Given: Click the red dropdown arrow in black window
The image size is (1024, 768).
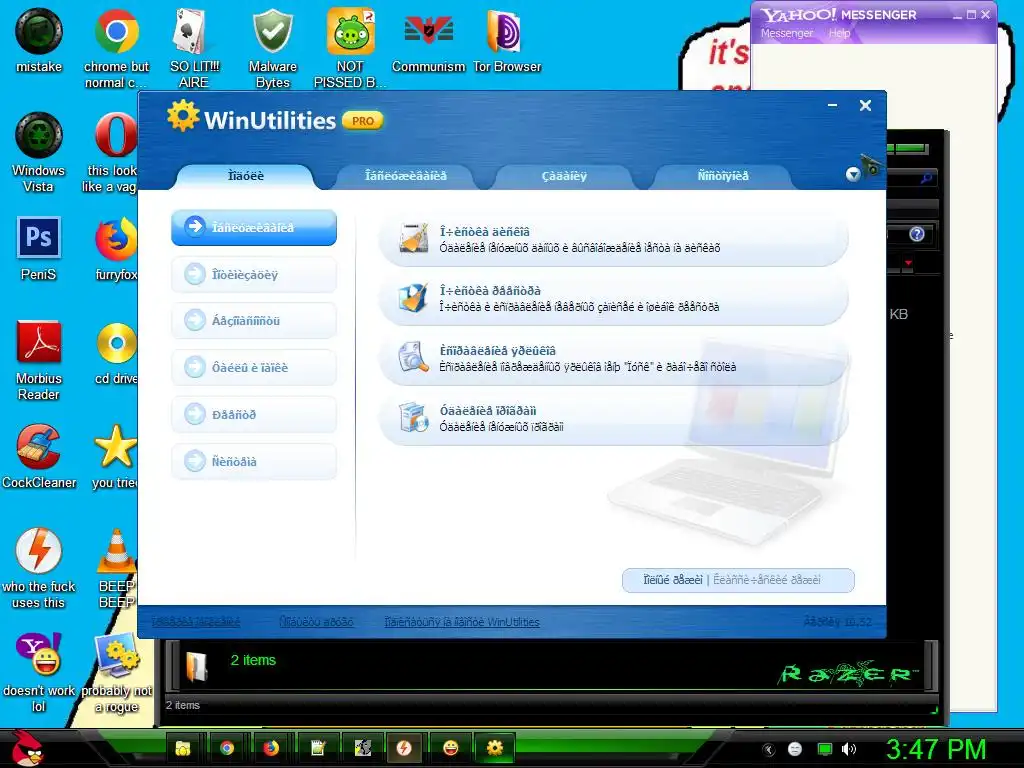Looking at the screenshot, I should tap(908, 263).
